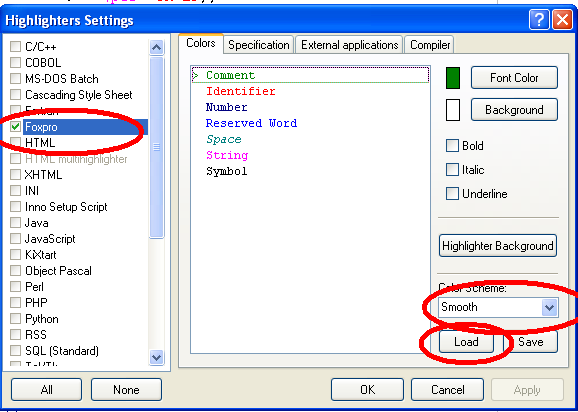Select Python in the language list
The width and height of the screenshot is (578, 412).
(x=42, y=318)
